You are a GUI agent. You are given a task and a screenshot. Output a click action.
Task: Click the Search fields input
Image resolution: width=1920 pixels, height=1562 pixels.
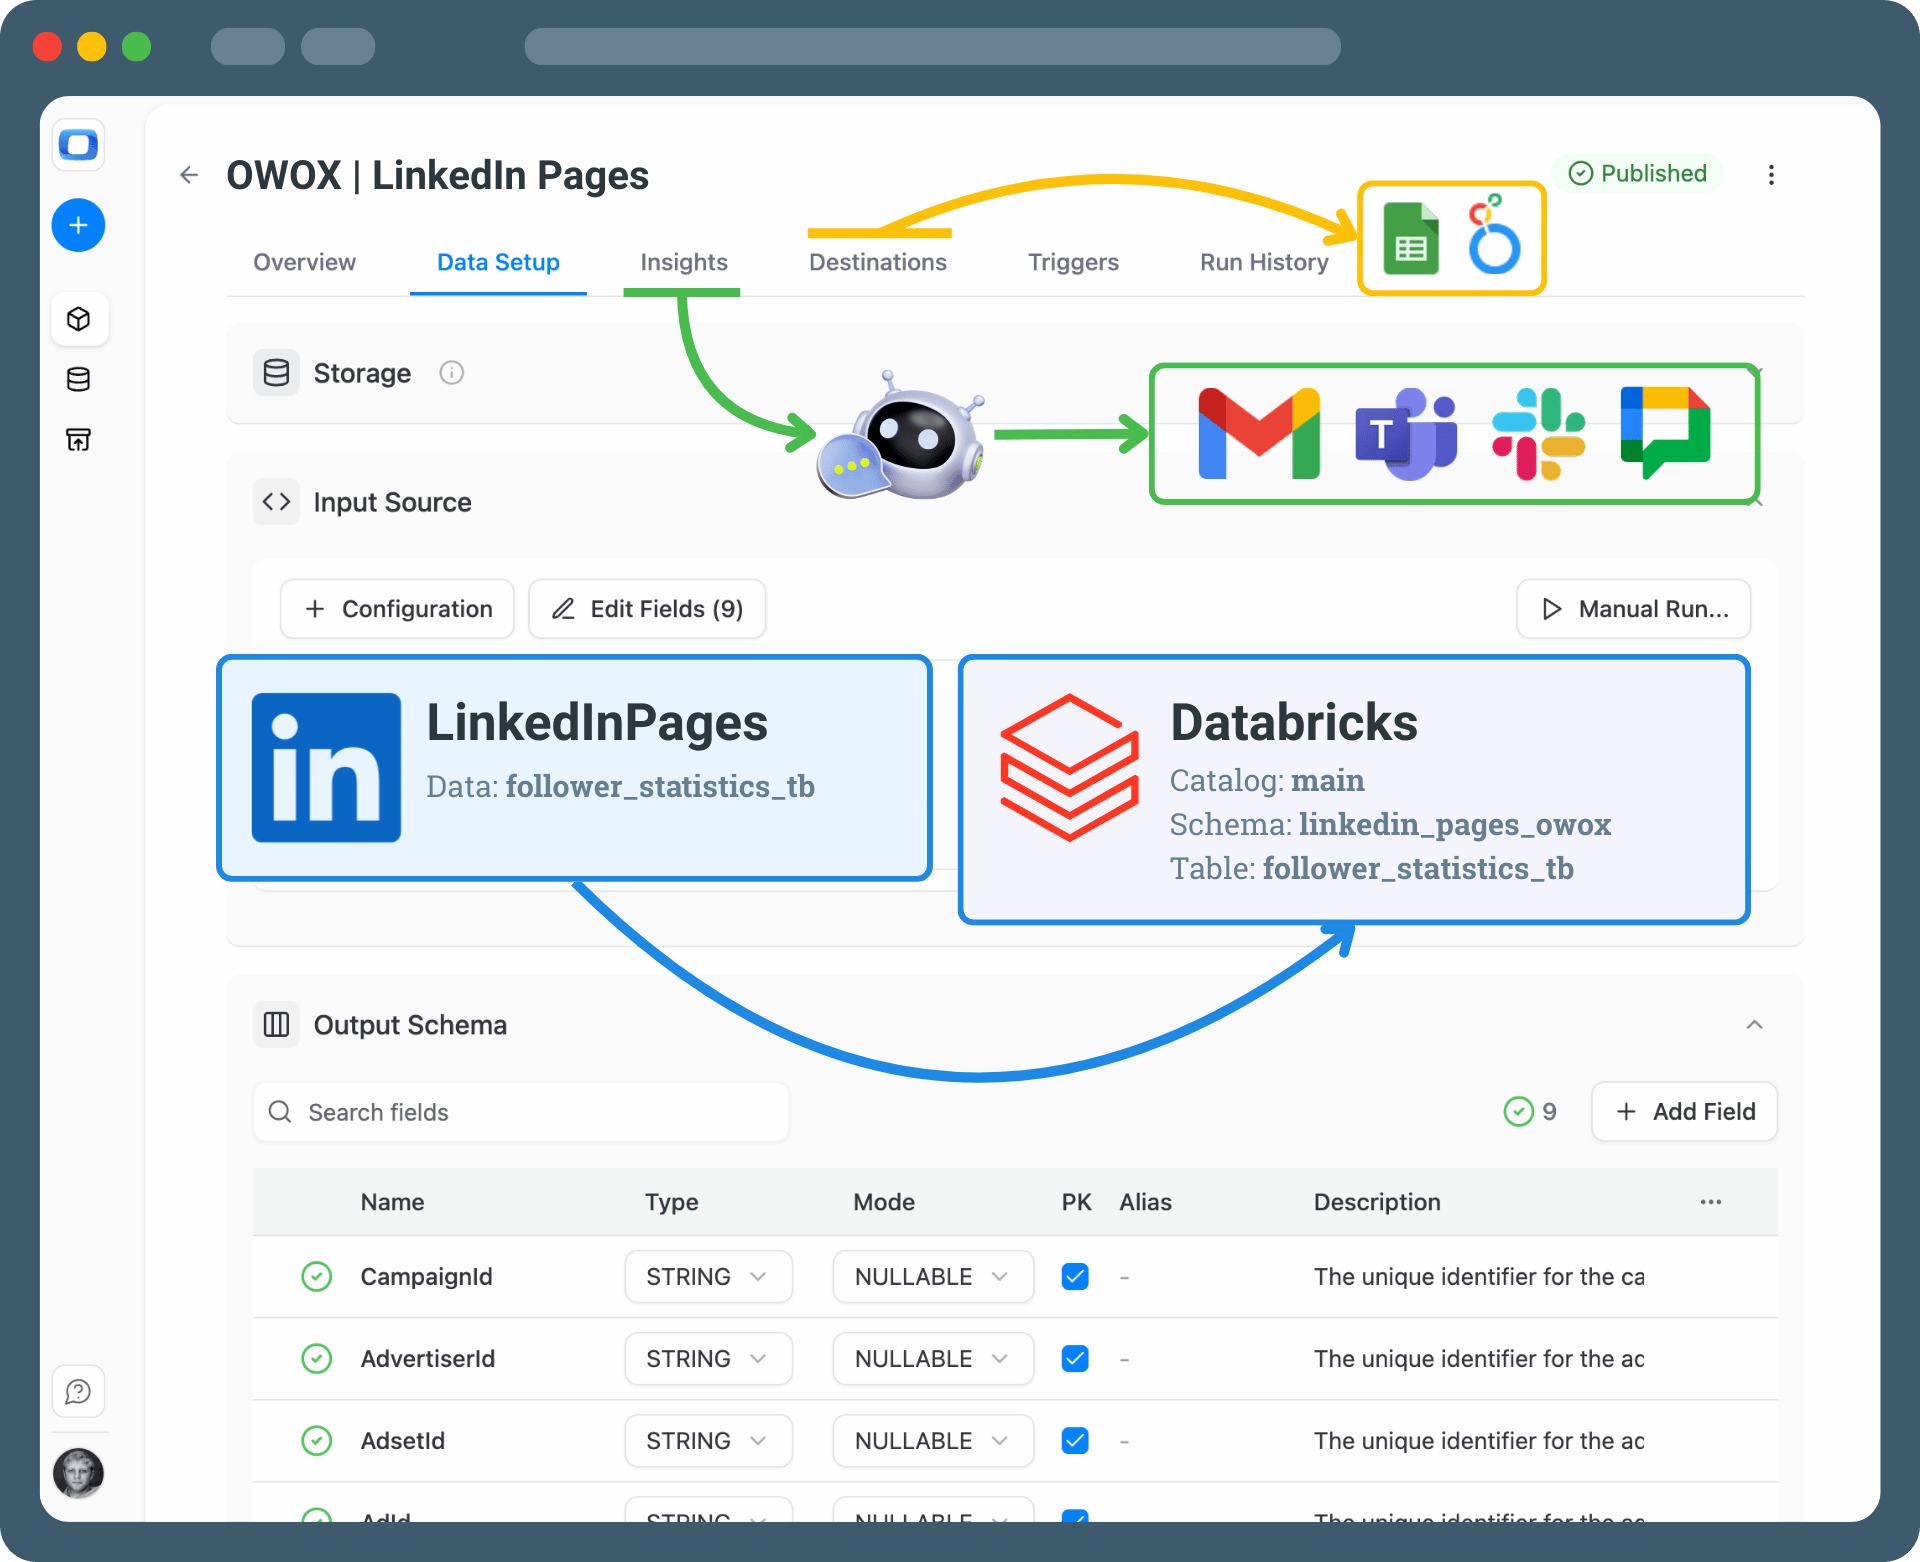(x=520, y=1112)
